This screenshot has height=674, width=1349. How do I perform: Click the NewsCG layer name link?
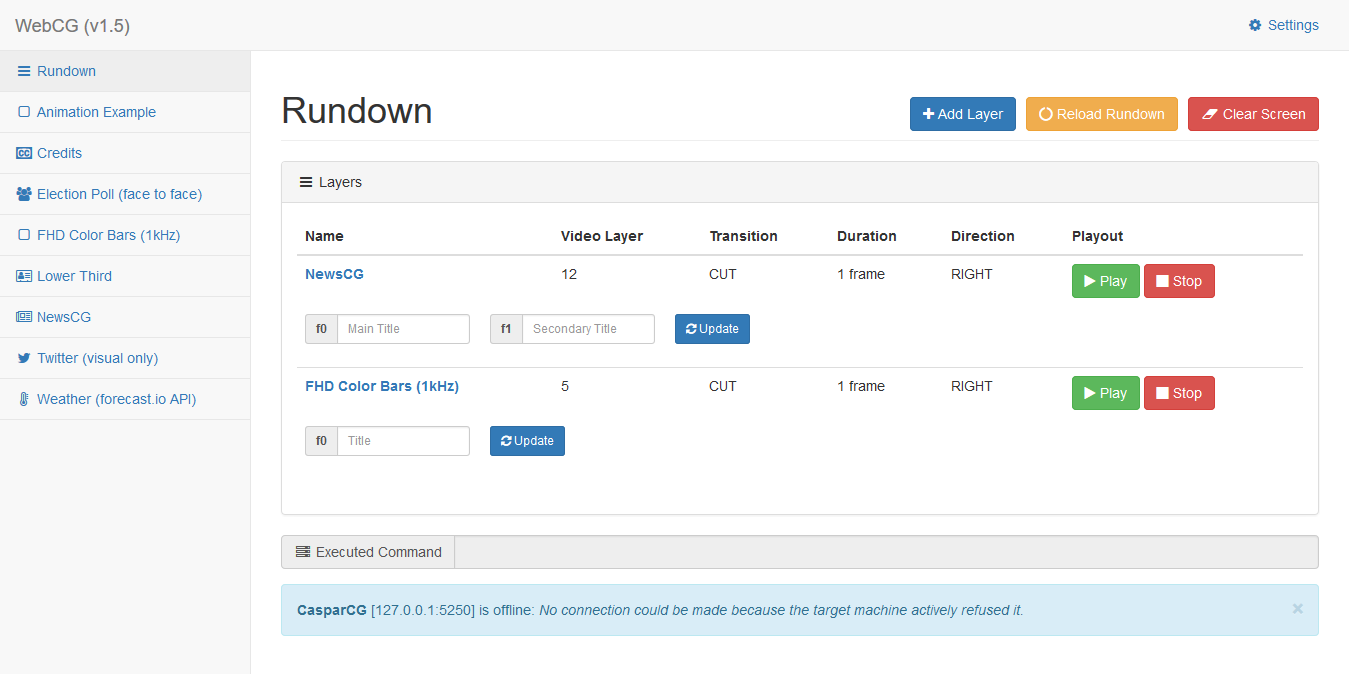pos(334,273)
